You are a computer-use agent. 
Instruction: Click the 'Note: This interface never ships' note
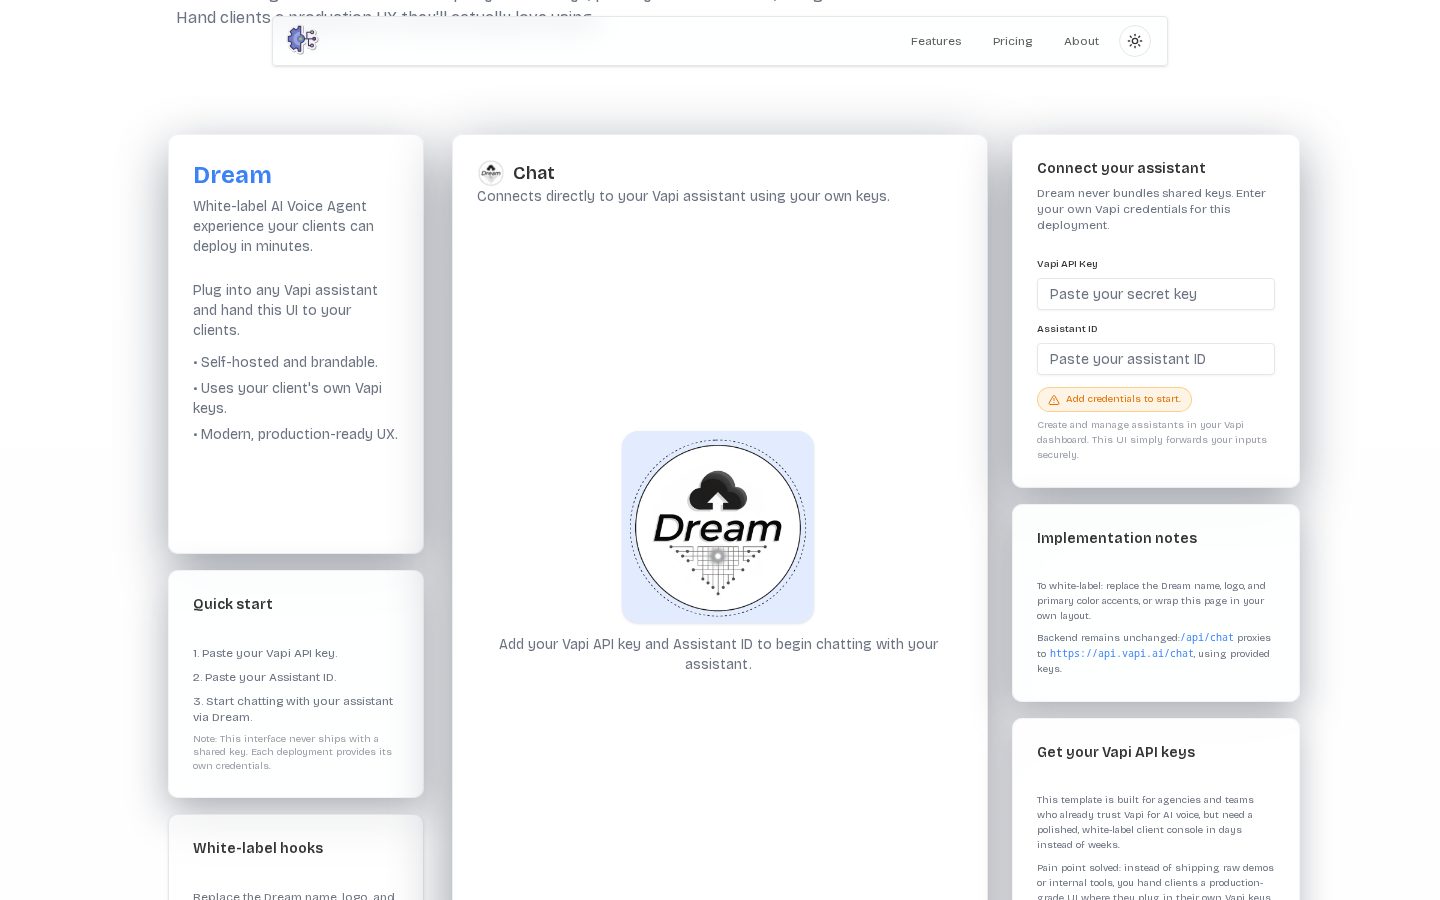(293, 752)
